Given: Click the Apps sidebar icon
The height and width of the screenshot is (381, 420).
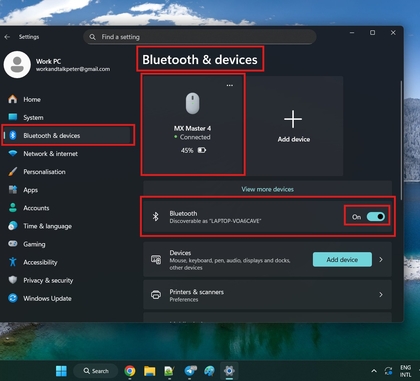Looking at the screenshot, I should pos(13,190).
